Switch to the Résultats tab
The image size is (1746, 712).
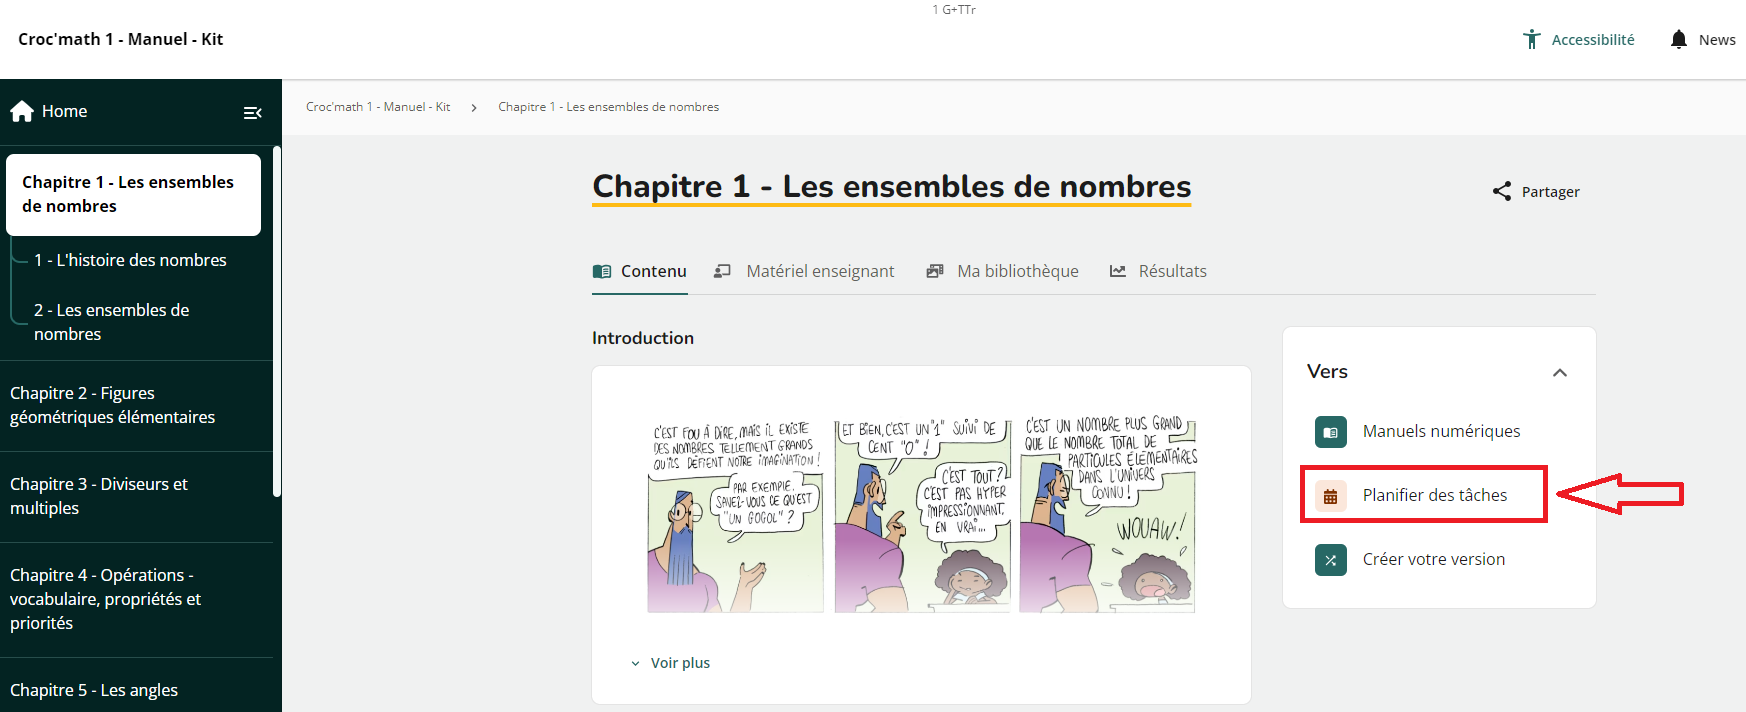point(1158,271)
